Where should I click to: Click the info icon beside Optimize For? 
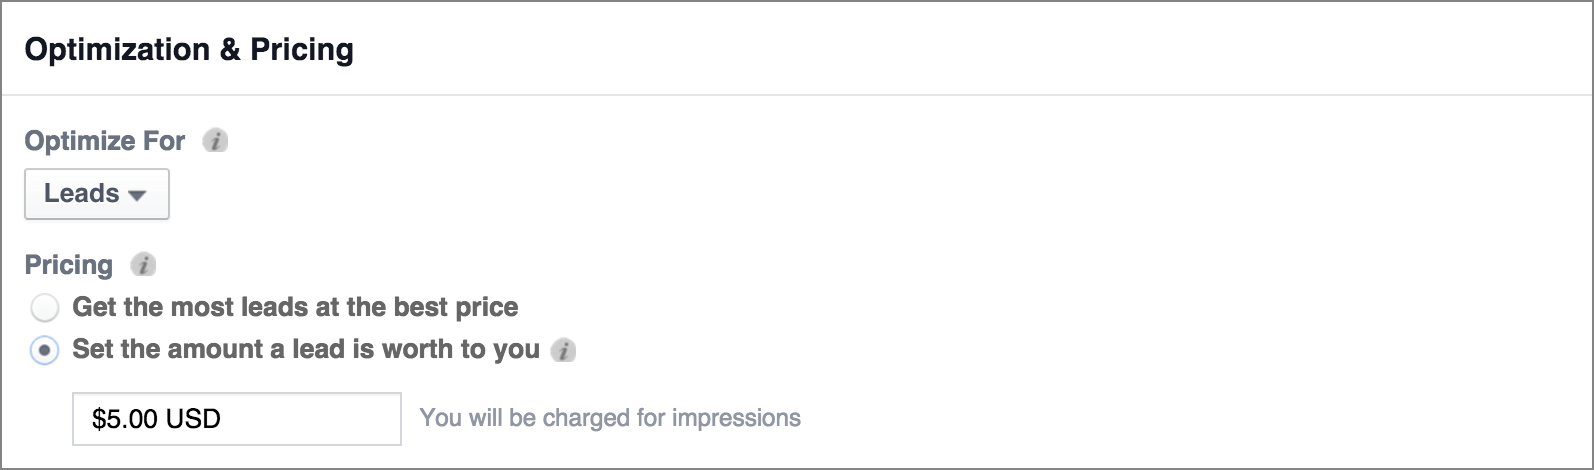(215, 141)
